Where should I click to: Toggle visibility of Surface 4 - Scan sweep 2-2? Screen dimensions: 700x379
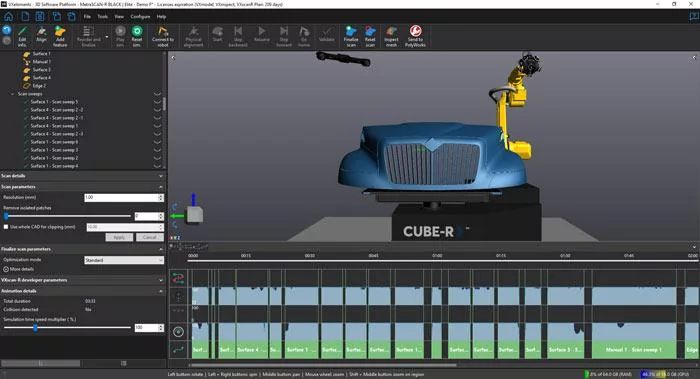157,110
